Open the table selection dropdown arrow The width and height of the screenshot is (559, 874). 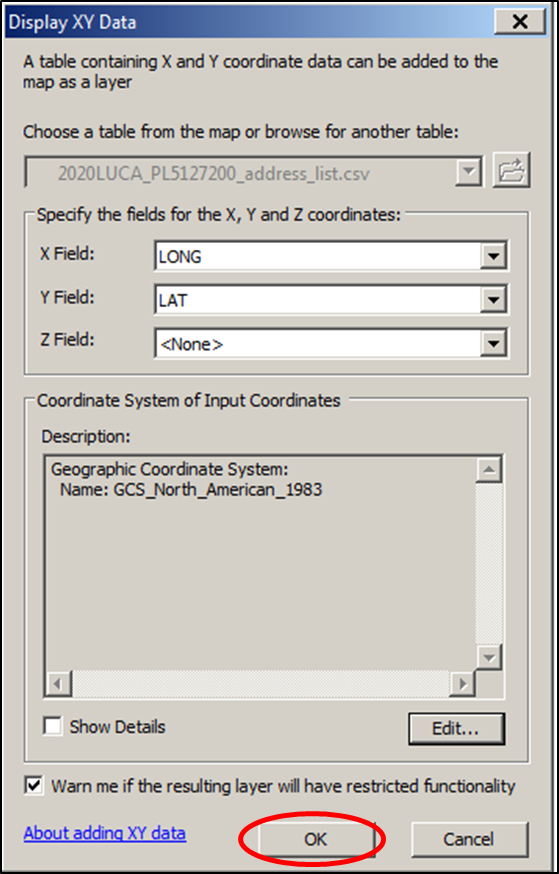coord(469,175)
